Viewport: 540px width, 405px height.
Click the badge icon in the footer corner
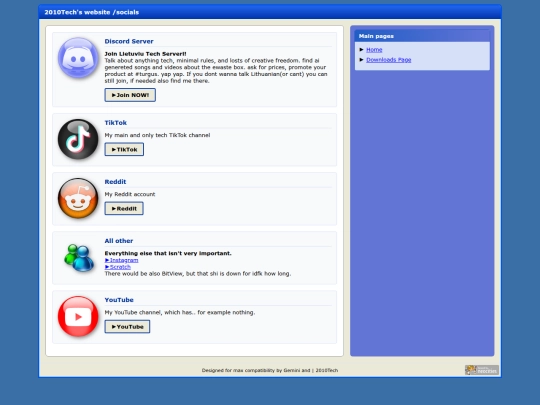click(481, 370)
